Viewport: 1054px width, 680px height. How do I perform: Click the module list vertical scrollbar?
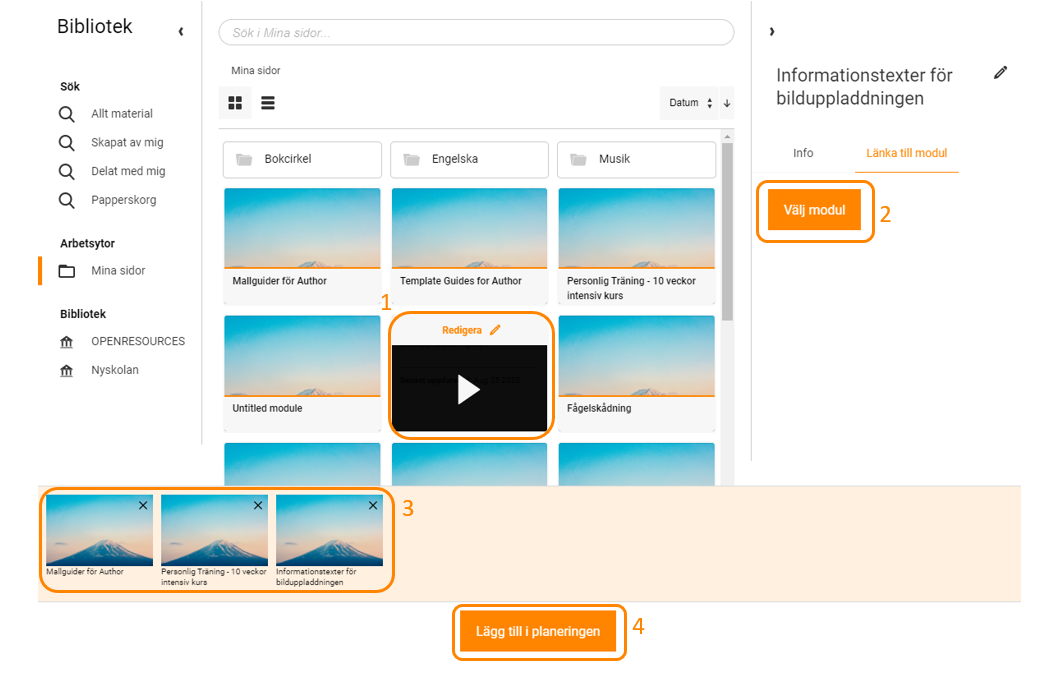[727, 232]
